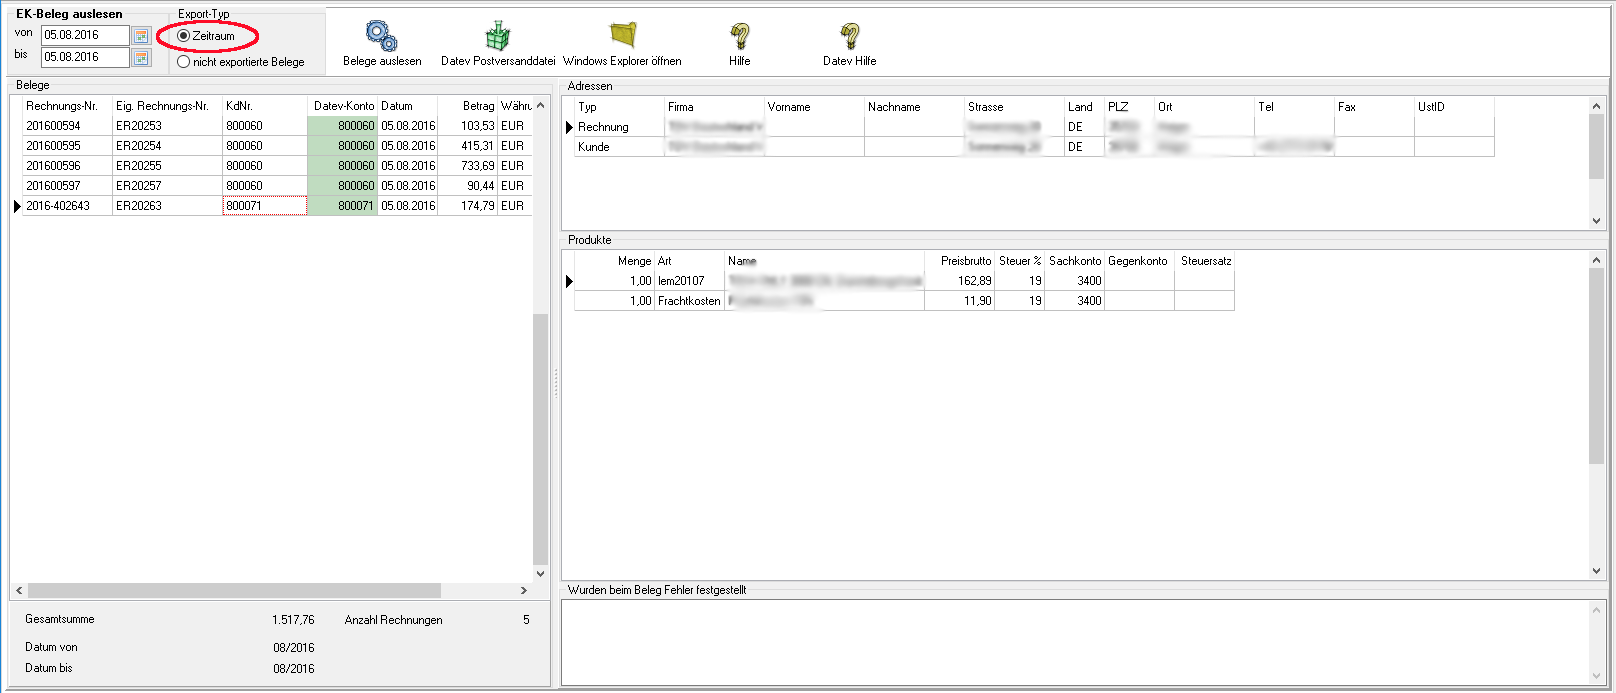Sort Belege by Rechnungs-Nr. column header

[62, 106]
